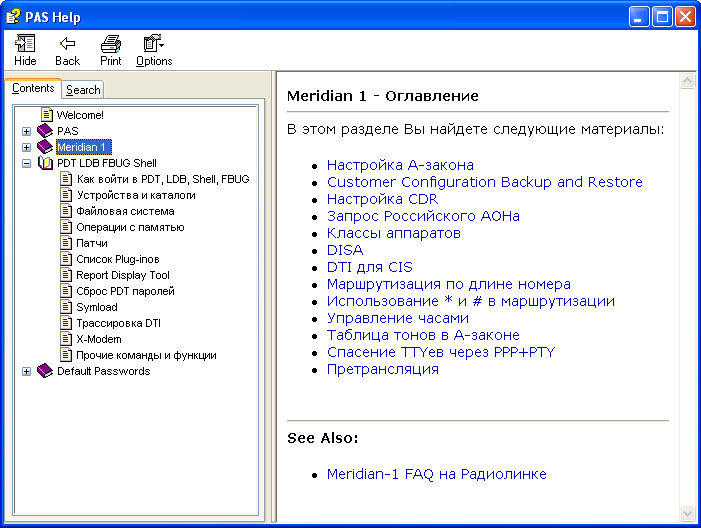Select PDT LDB FBUG Shell tree label
This screenshot has height=528, width=701.
(x=107, y=163)
